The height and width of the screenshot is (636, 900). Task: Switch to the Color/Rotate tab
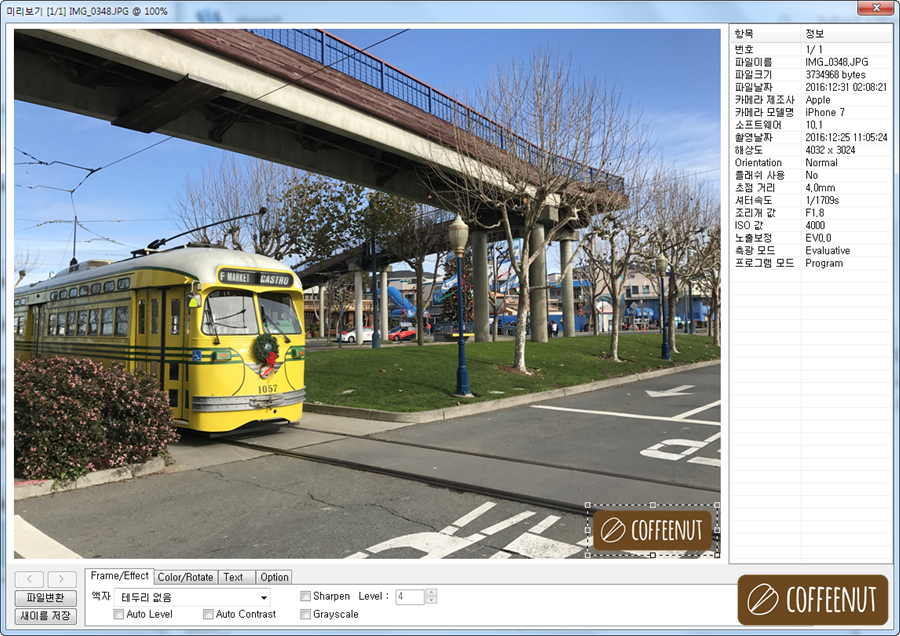185,577
